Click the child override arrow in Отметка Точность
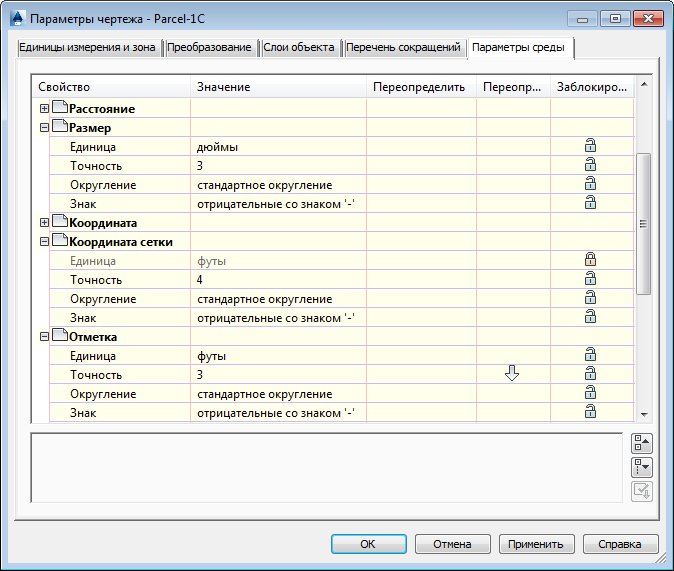The height and width of the screenshot is (571, 674). 512,373
